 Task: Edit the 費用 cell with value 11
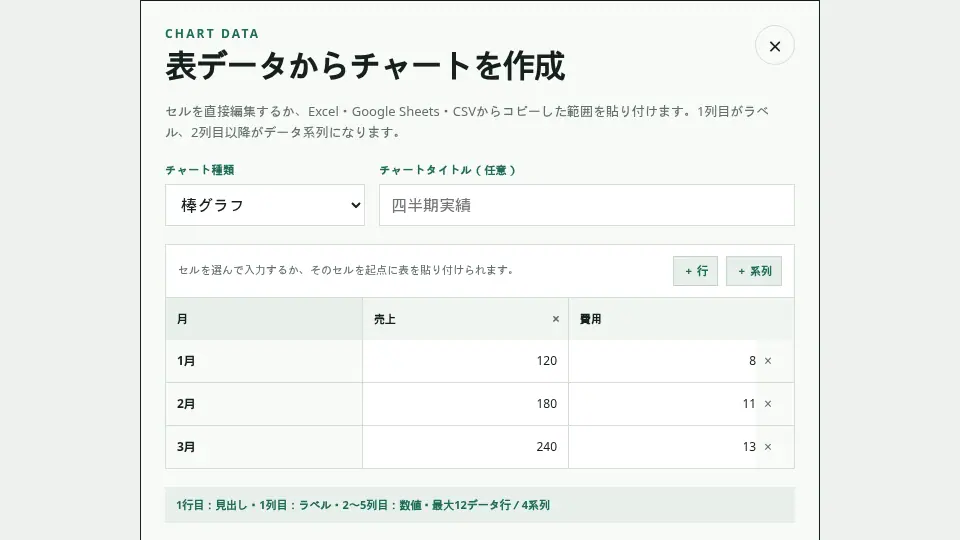tap(664, 404)
